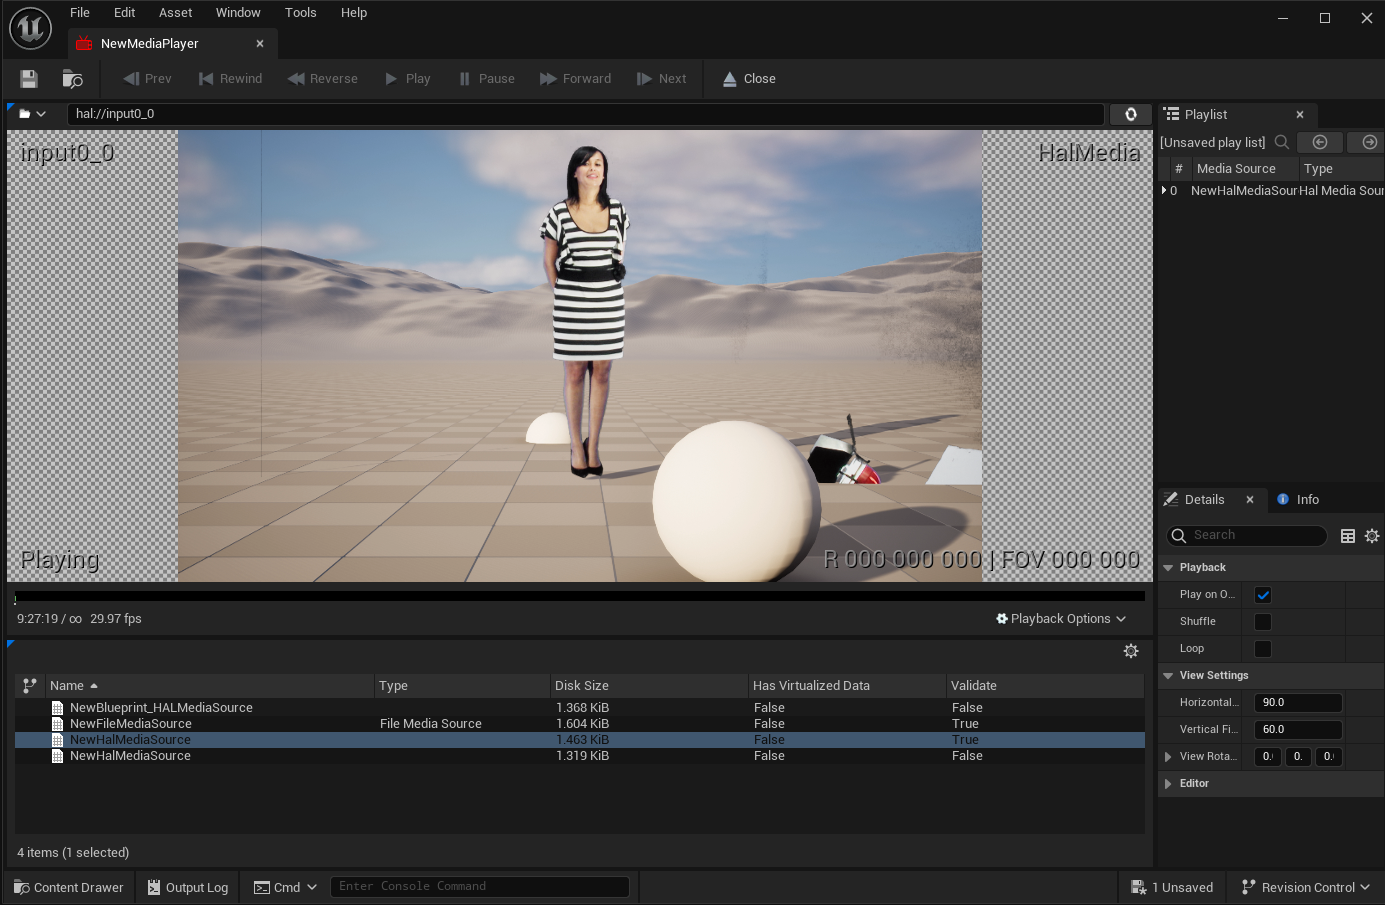This screenshot has width=1385, height=905.
Task: Close the Details tab
Action: coord(1250,500)
